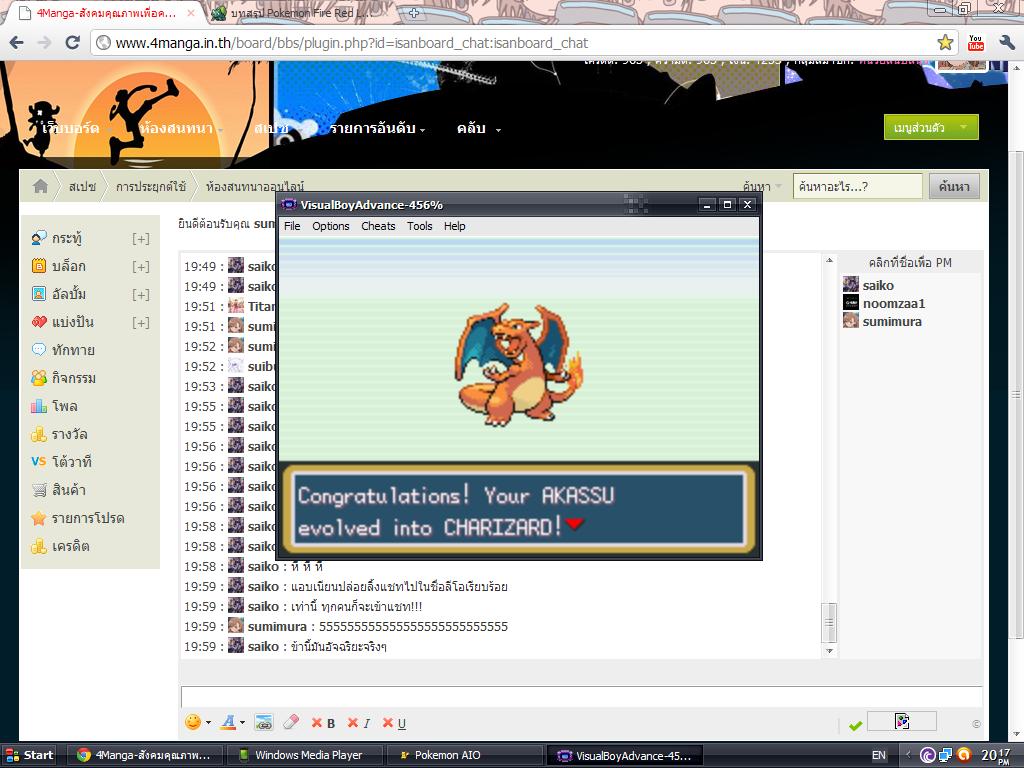Open a new browser tab
Image resolution: width=1024 pixels, height=768 pixels.
click(x=414, y=12)
